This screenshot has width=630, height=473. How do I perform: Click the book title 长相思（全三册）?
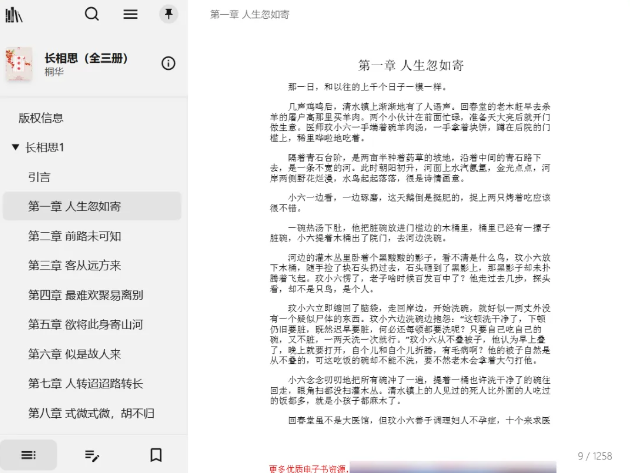point(86,58)
